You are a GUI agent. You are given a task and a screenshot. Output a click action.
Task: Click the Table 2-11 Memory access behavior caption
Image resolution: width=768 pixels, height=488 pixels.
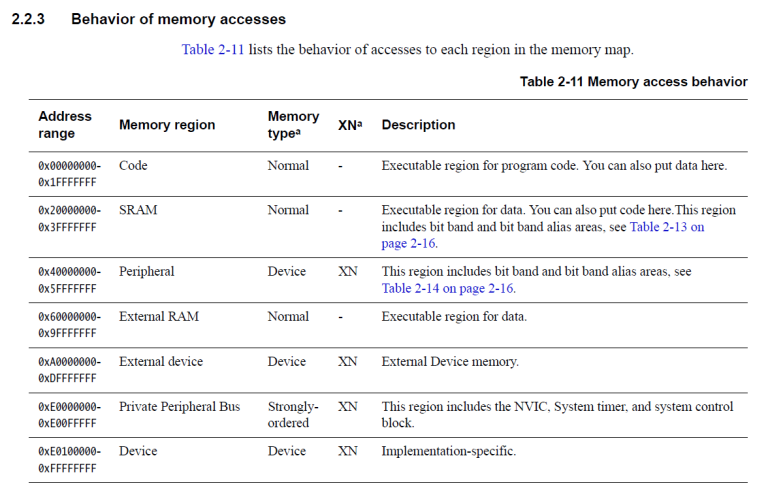click(x=633, y=82)
